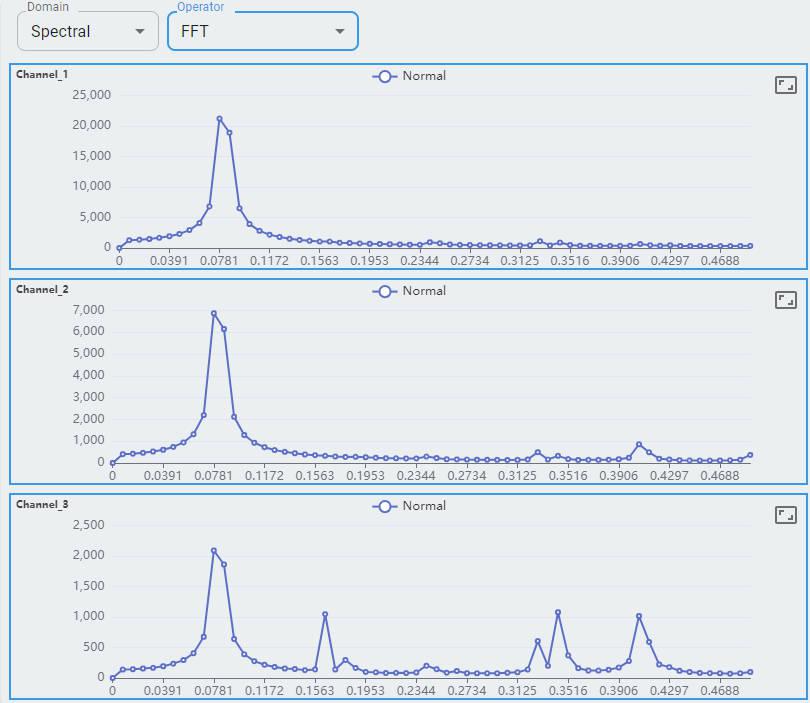Click the tallest peak point in Channel_2
This screenshot has width=810, height=703.
click(213, 314)
